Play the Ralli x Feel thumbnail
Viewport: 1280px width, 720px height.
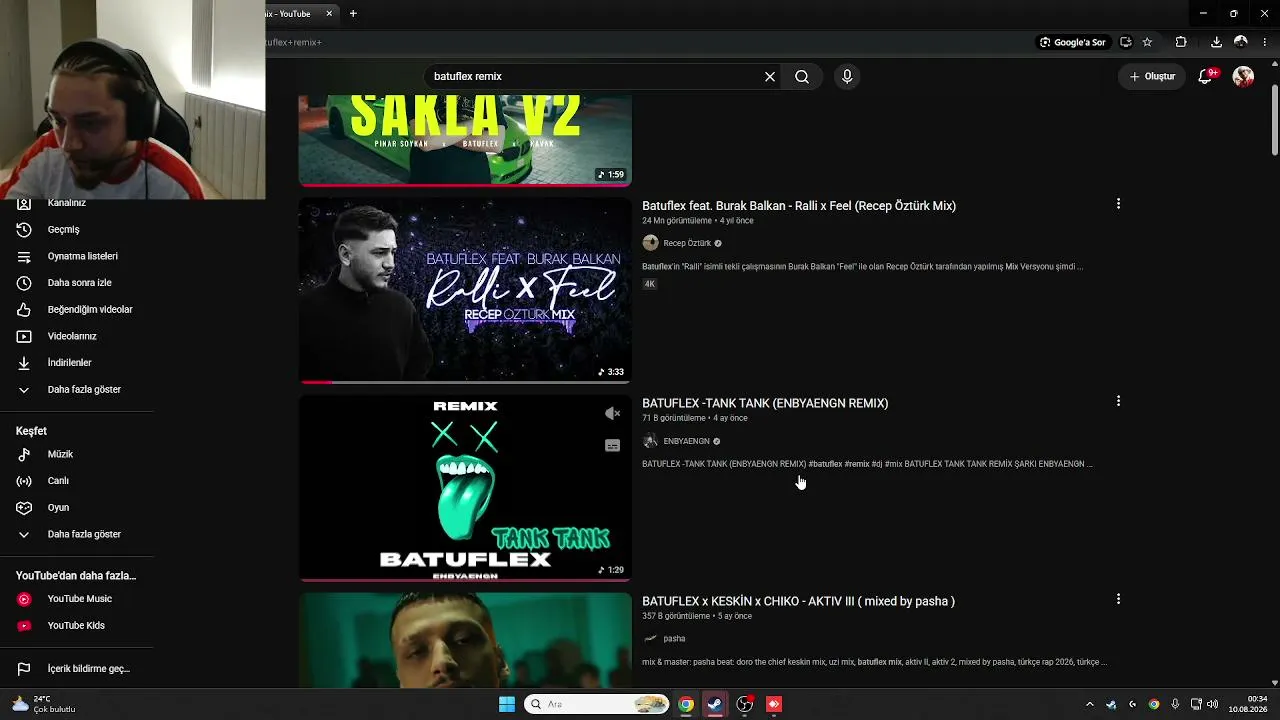tap(465, 290)
